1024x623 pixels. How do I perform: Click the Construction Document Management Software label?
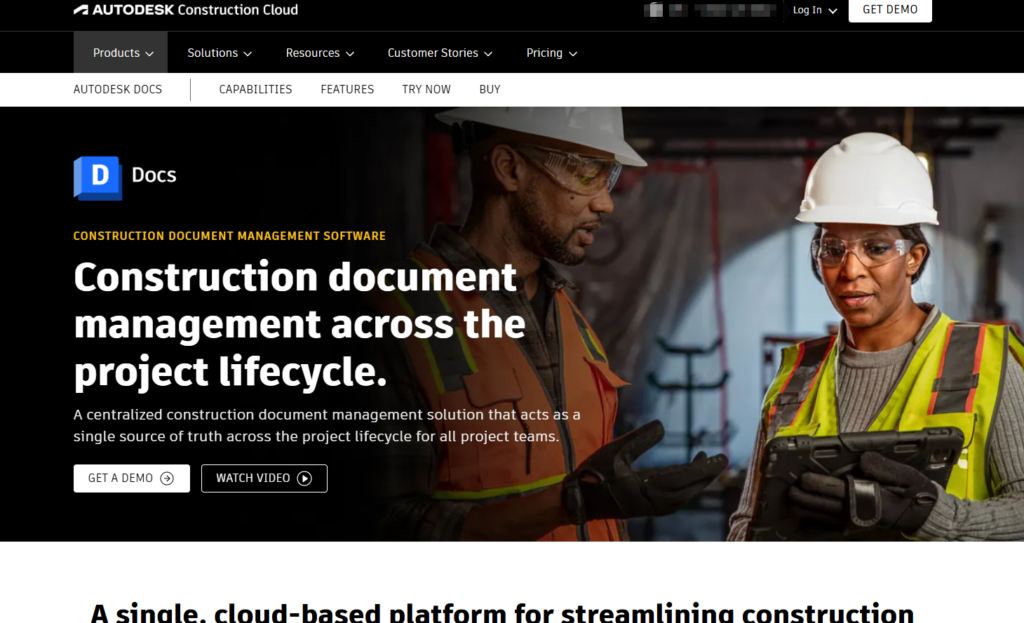coord(229,236)
